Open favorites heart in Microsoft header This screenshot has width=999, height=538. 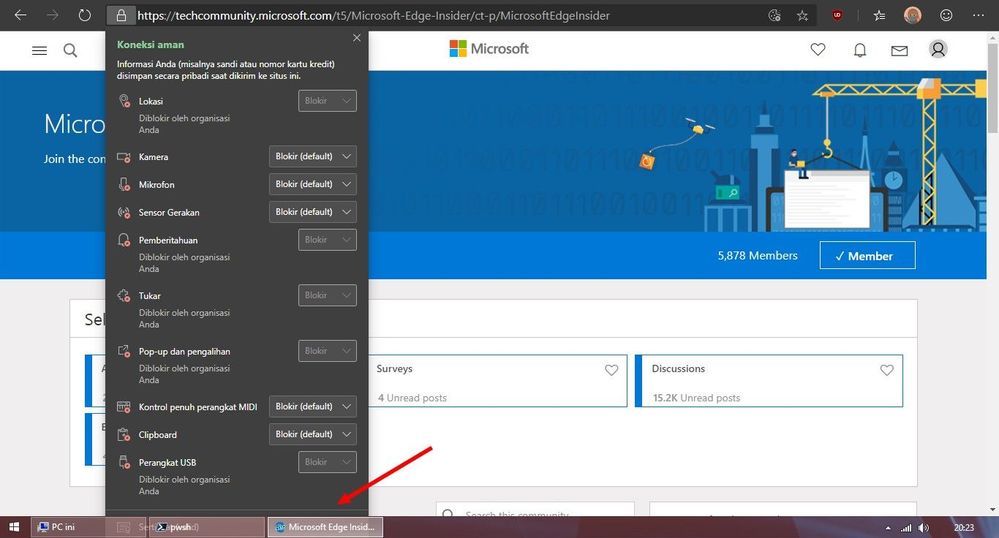pyautogui.click(x=818, y=49)
